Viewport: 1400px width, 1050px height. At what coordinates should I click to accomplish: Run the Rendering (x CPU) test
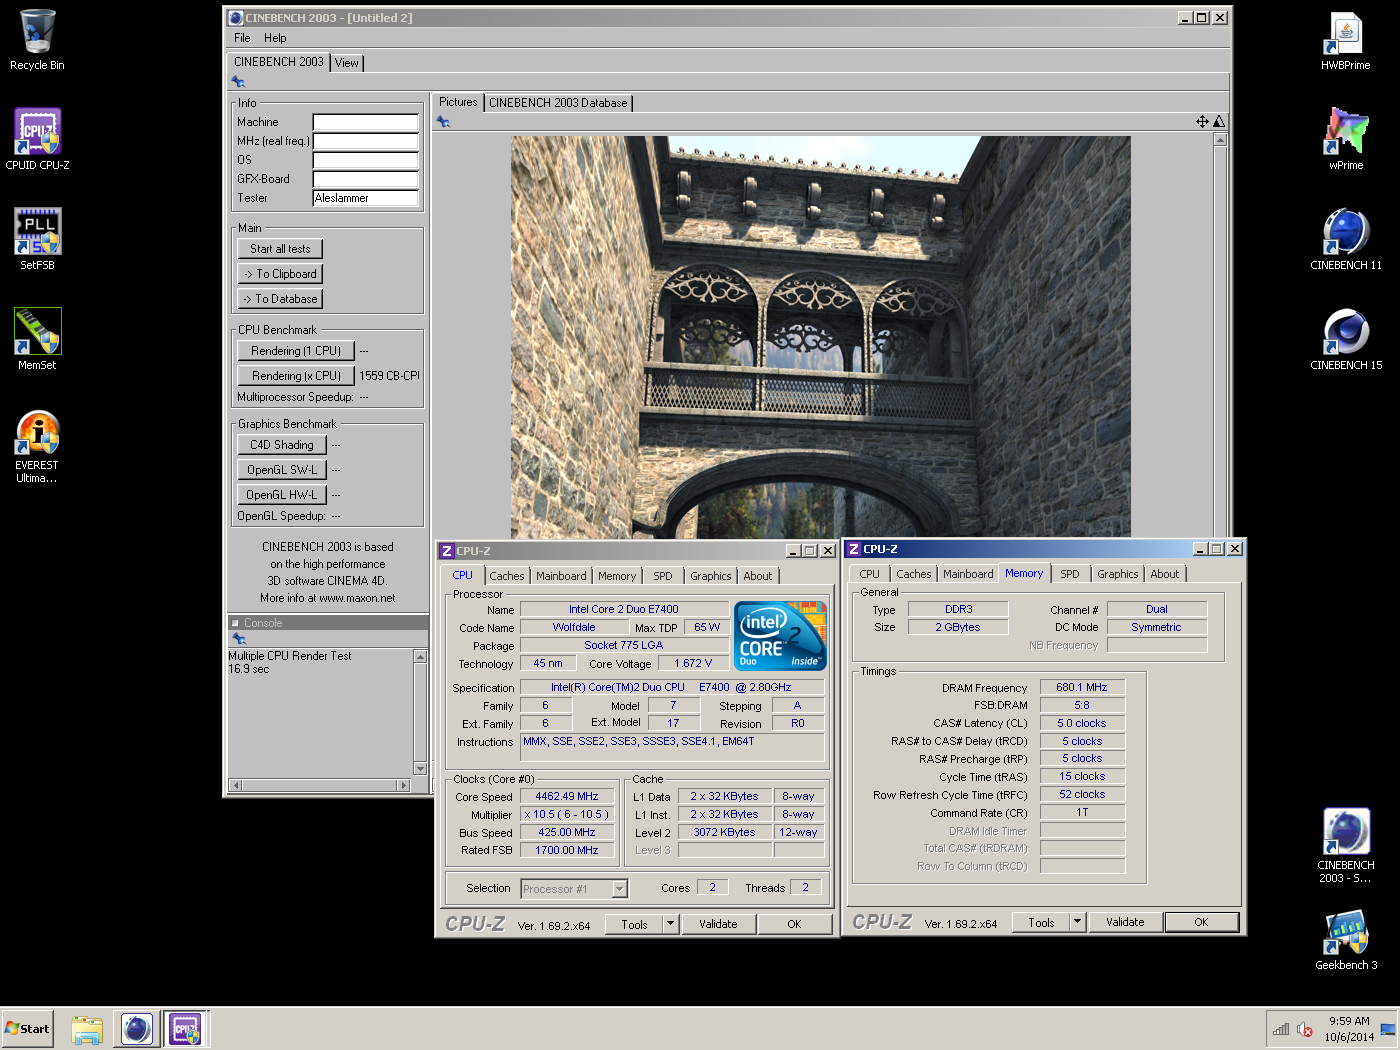point(296,376)
